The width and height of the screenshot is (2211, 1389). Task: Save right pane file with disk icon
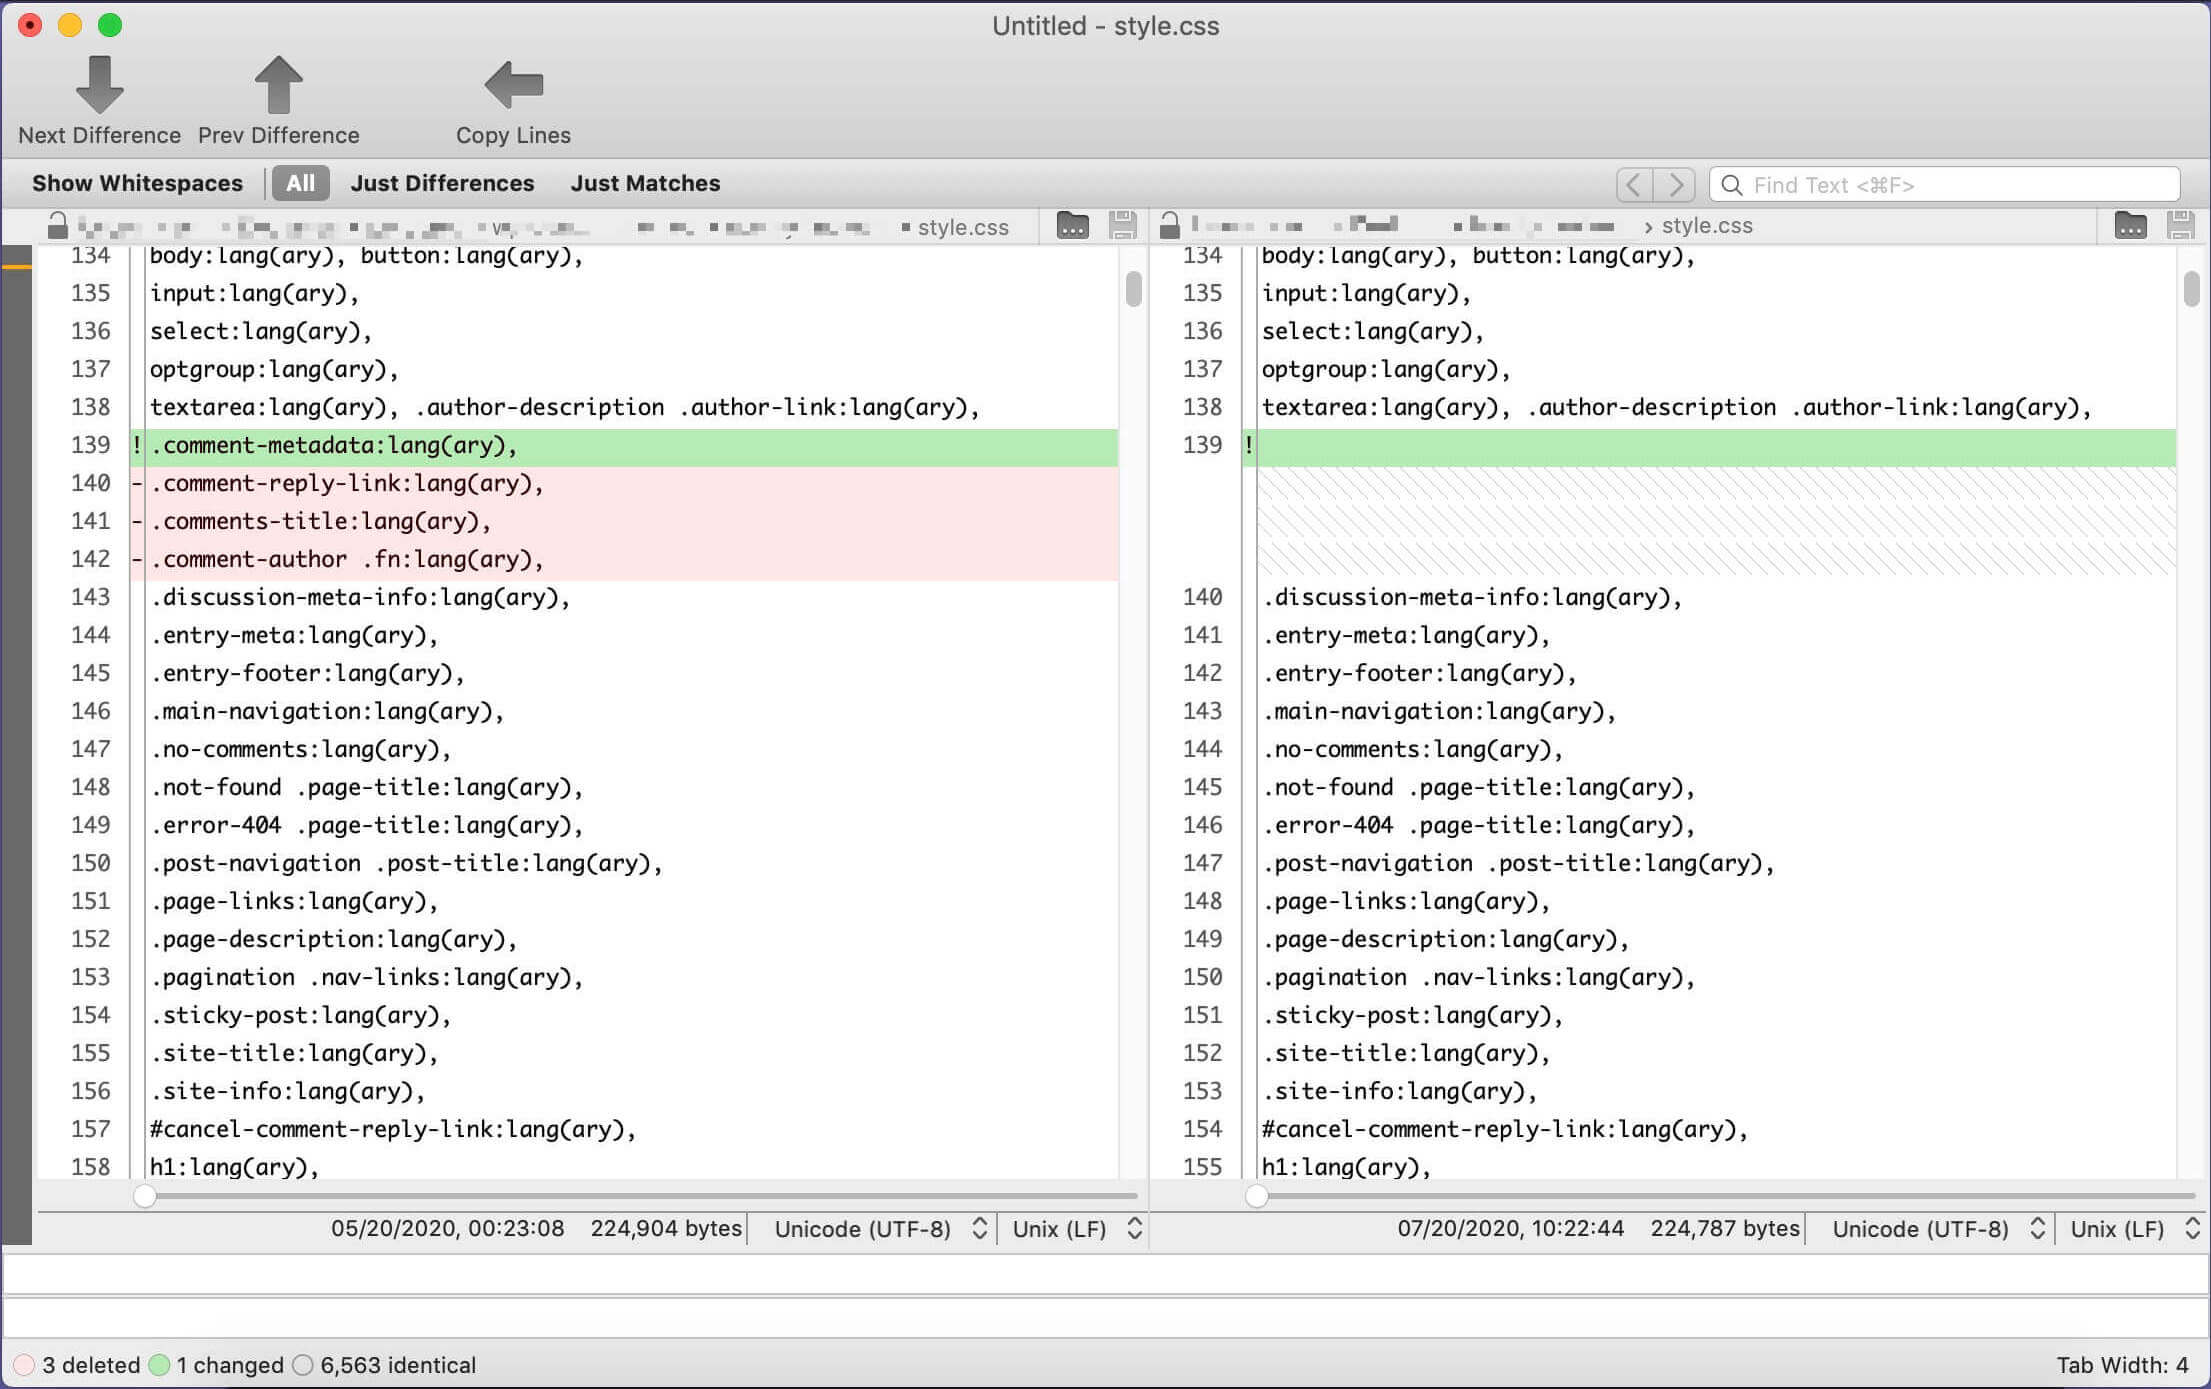[2181, 226]
